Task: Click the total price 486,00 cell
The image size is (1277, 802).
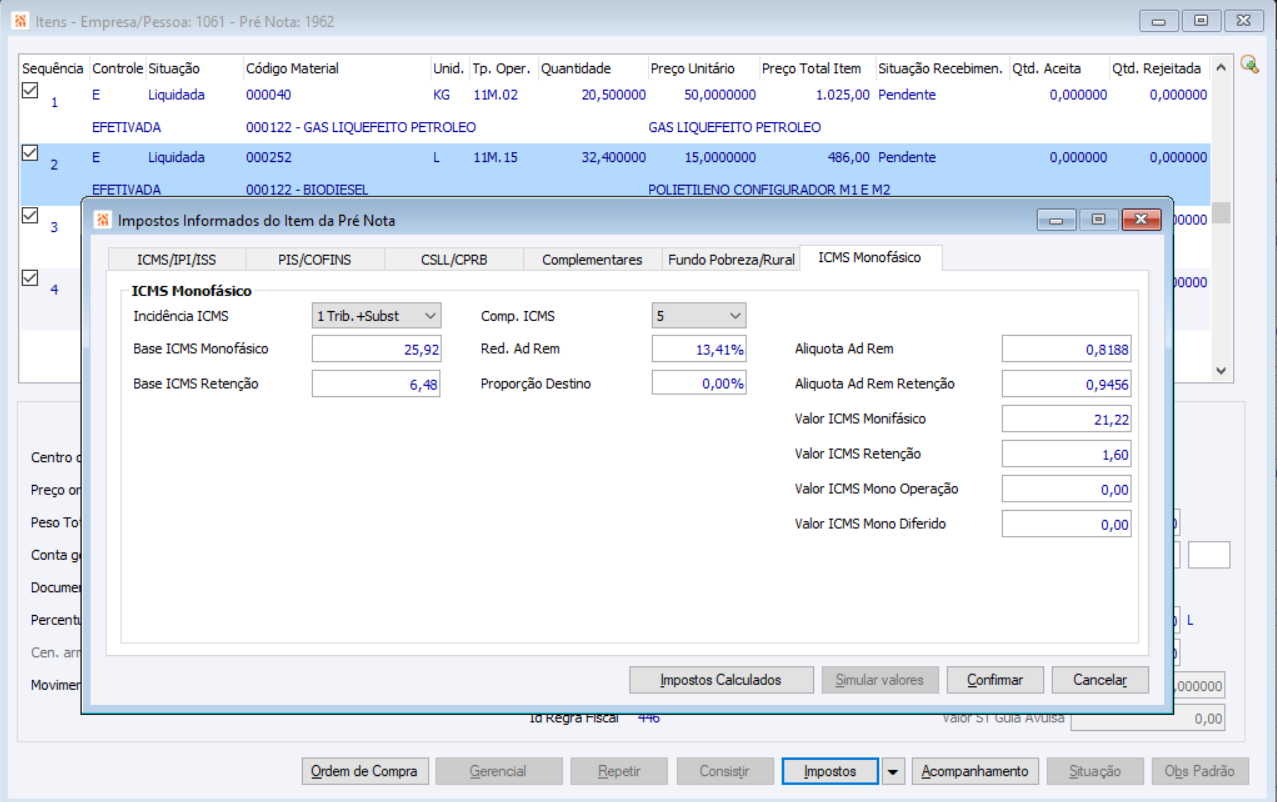Action: coord(848,157)
